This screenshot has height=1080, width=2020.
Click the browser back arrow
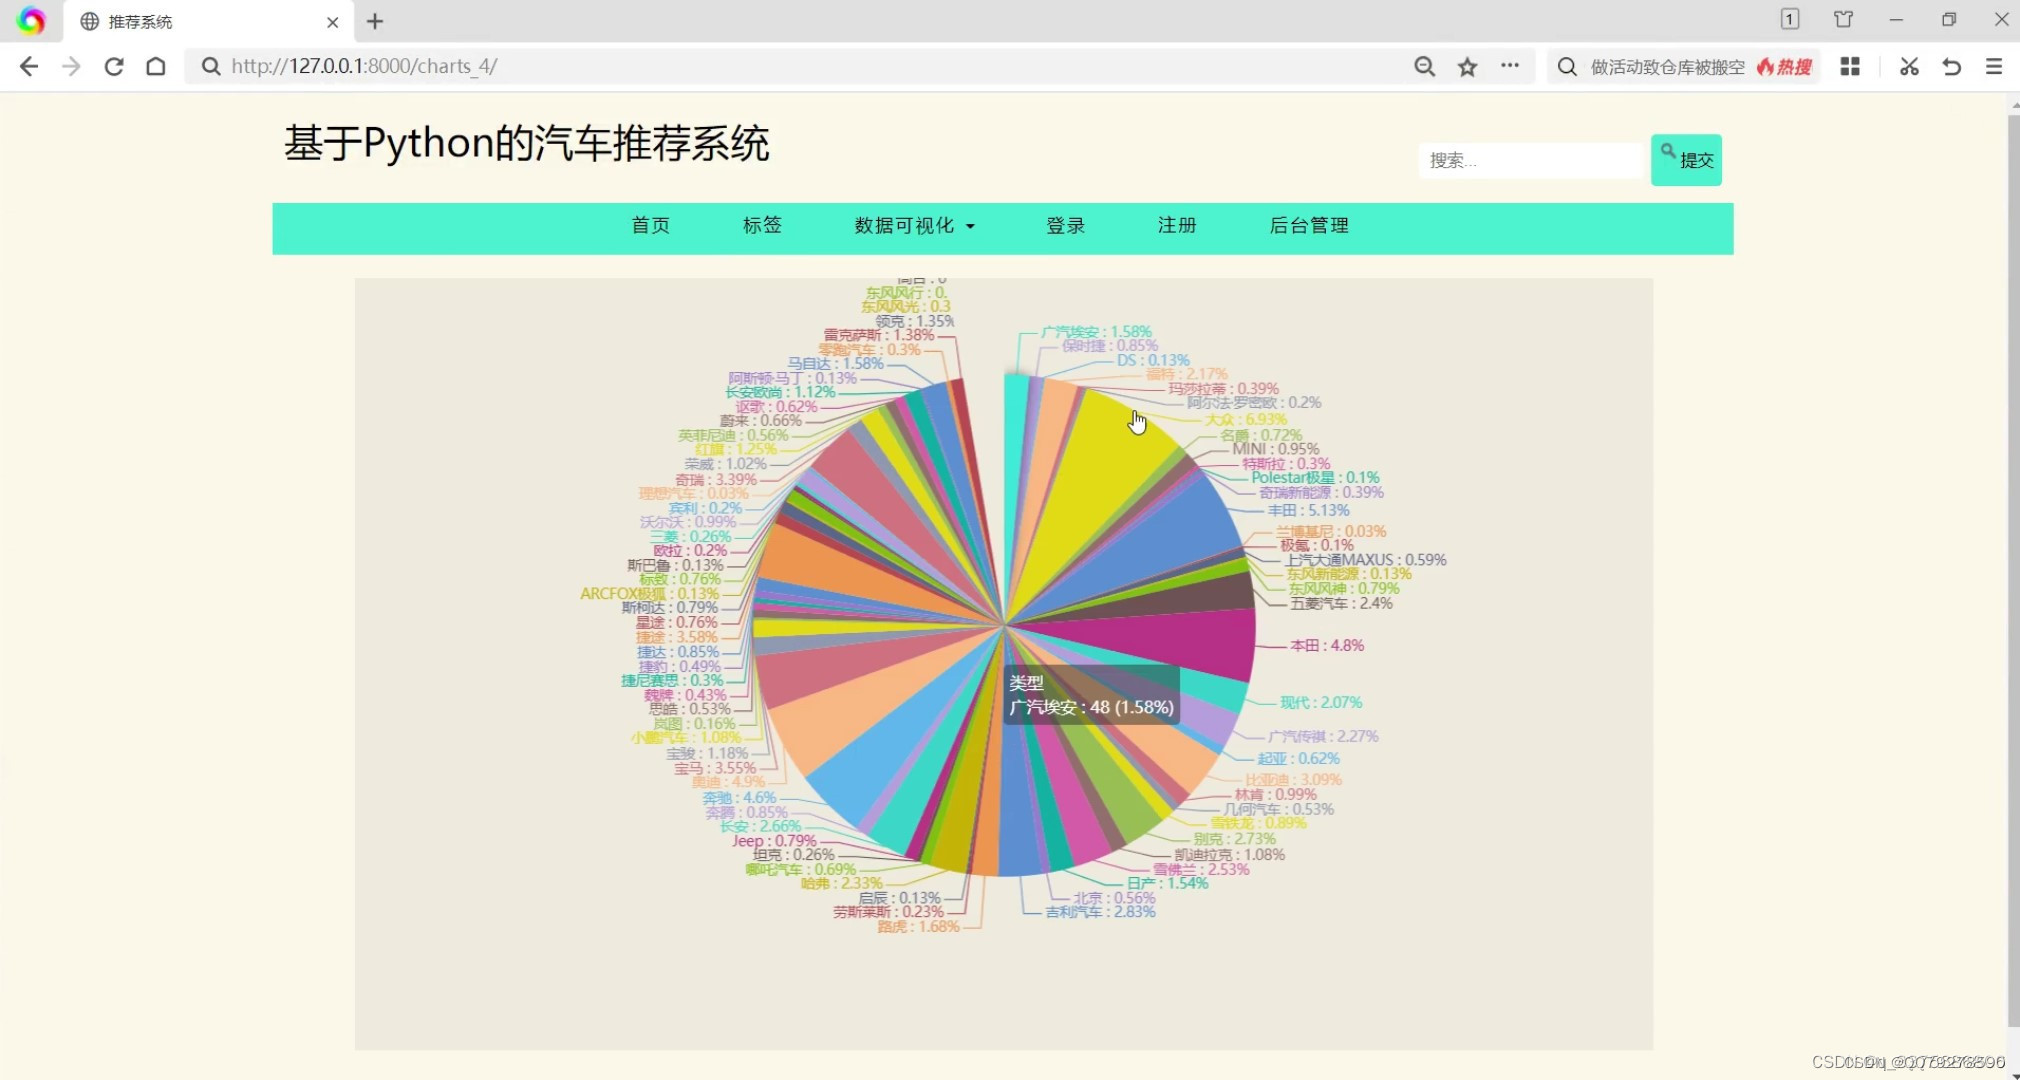click(x=29, y=66)
